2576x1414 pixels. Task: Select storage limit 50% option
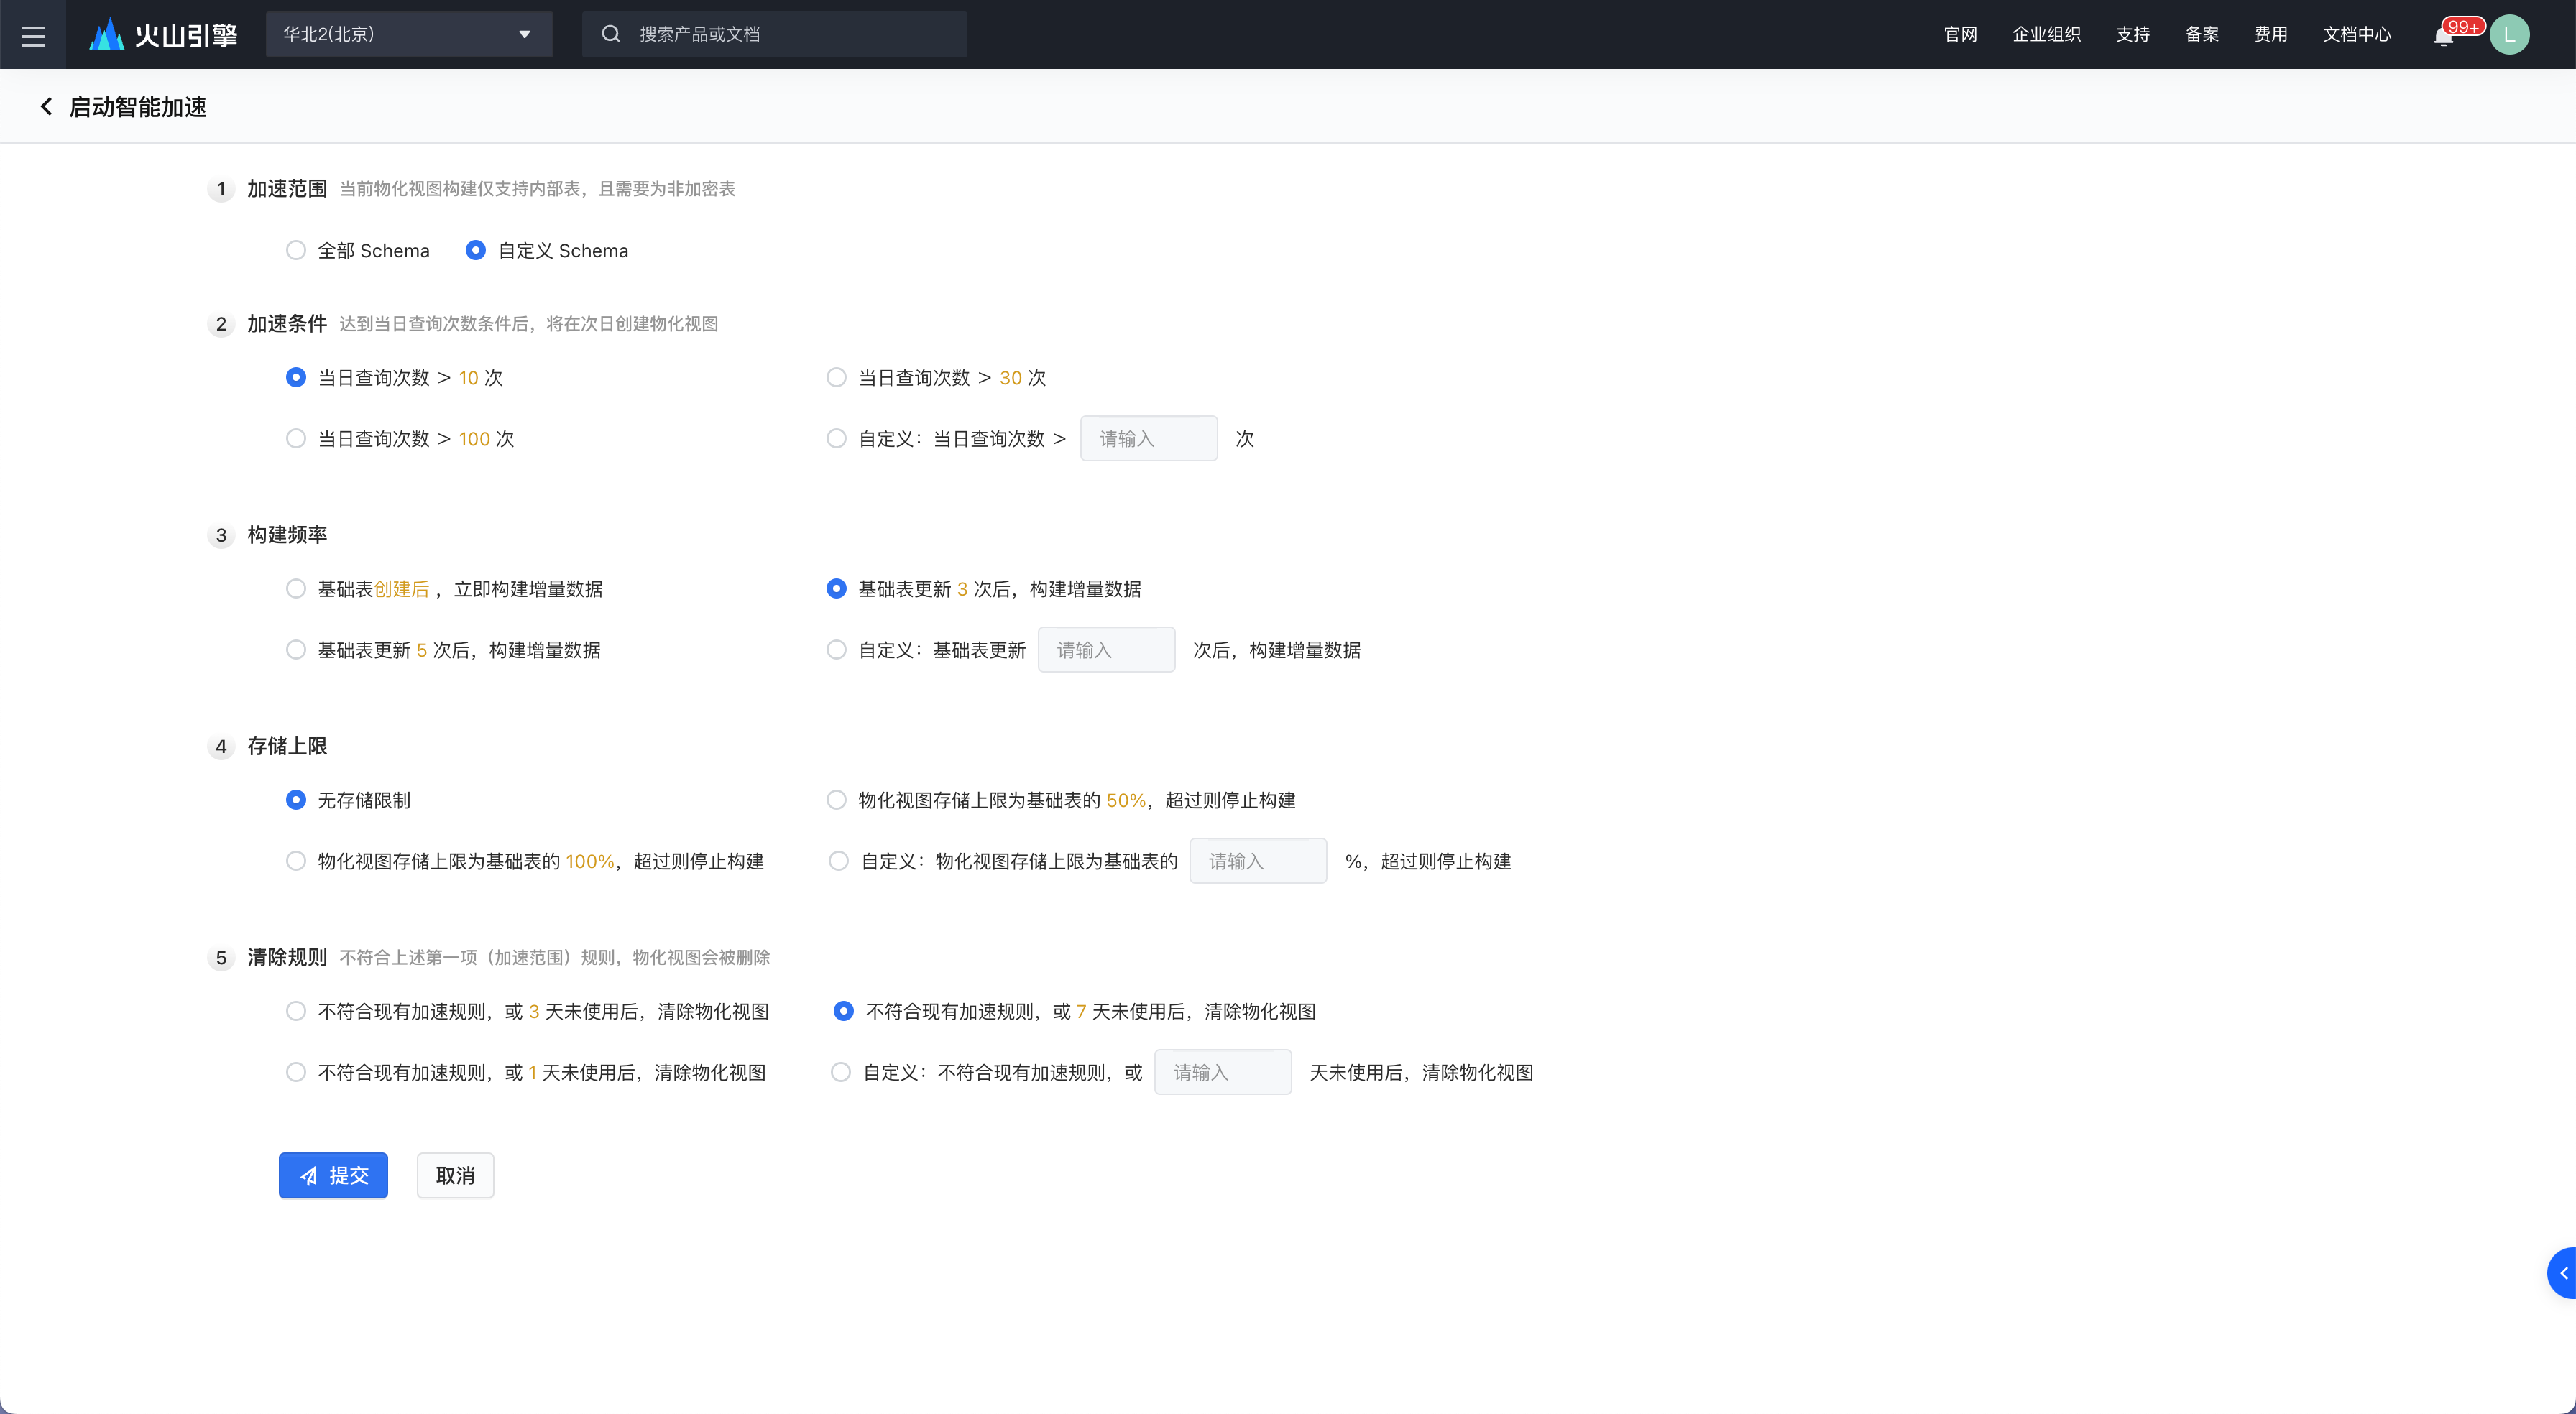tap(837, 799)
